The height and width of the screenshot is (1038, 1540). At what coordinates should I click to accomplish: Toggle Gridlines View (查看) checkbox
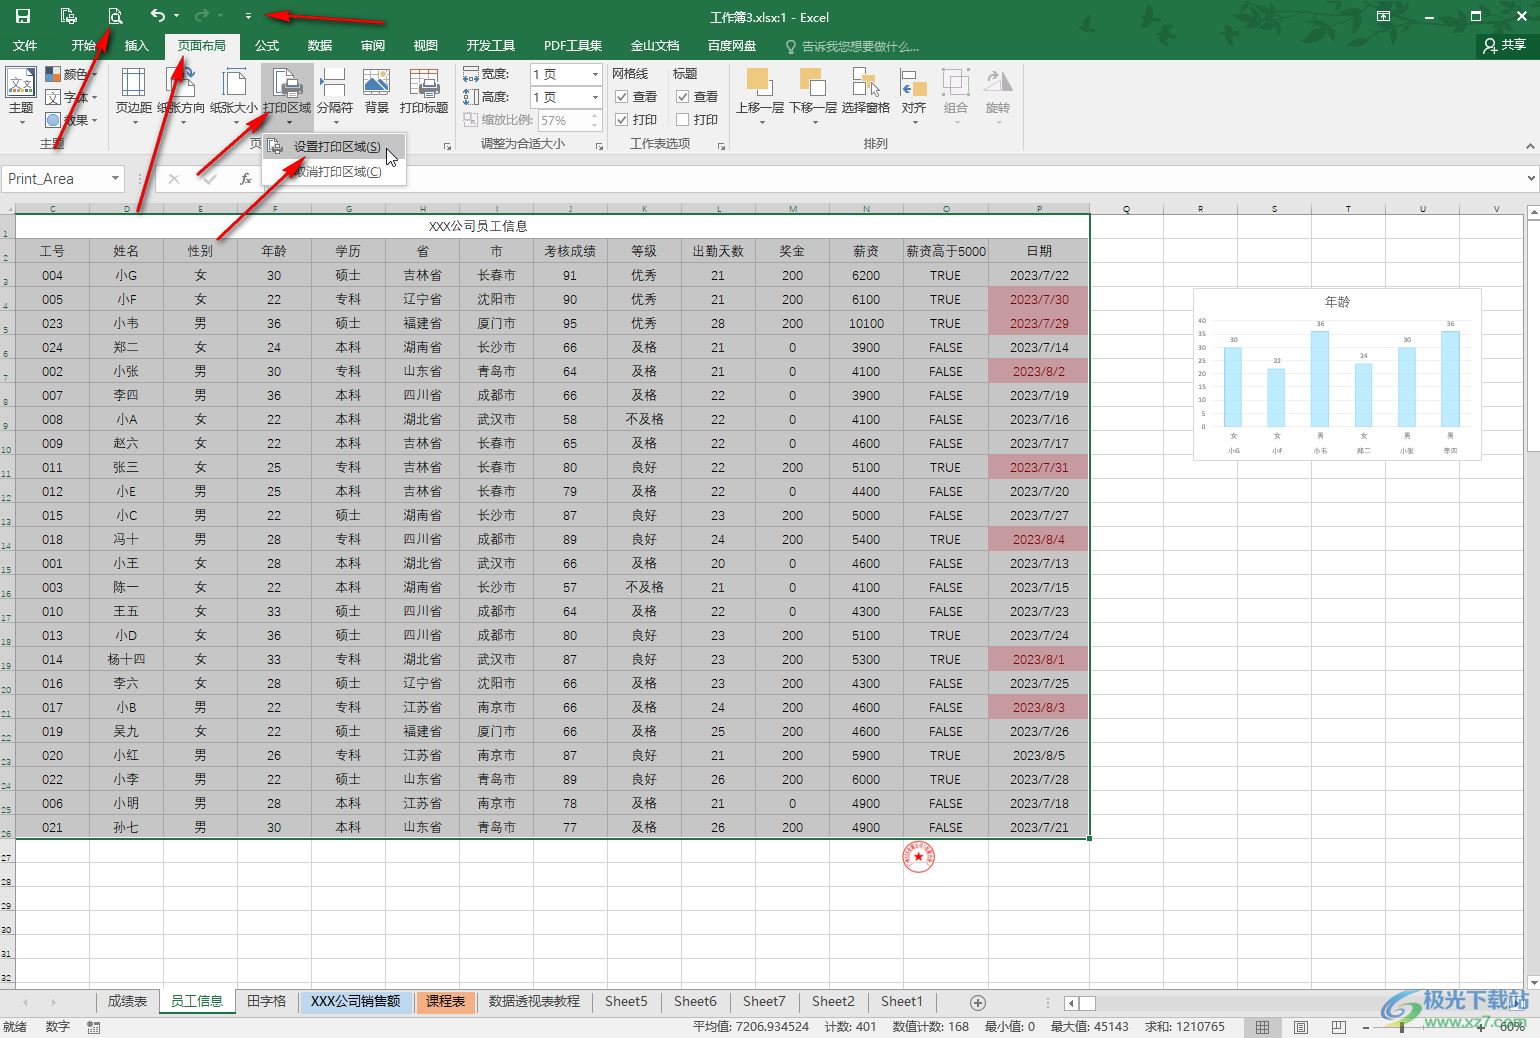tap(622, 97)
